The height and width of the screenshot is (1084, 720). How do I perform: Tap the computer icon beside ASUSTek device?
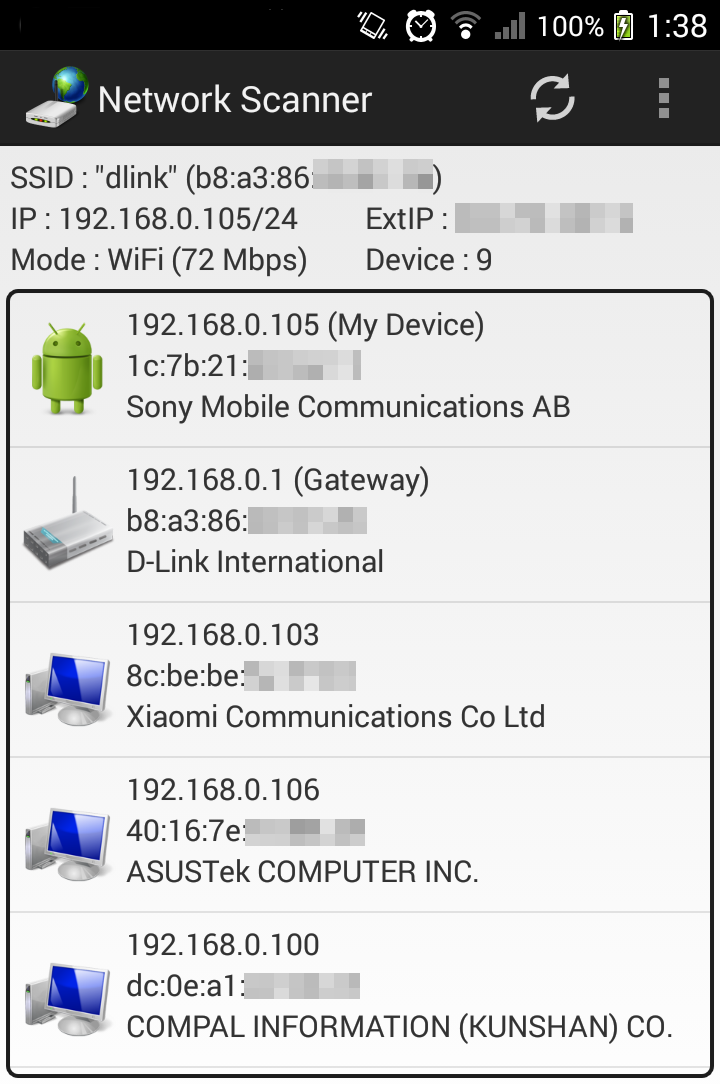coord(67,844)
